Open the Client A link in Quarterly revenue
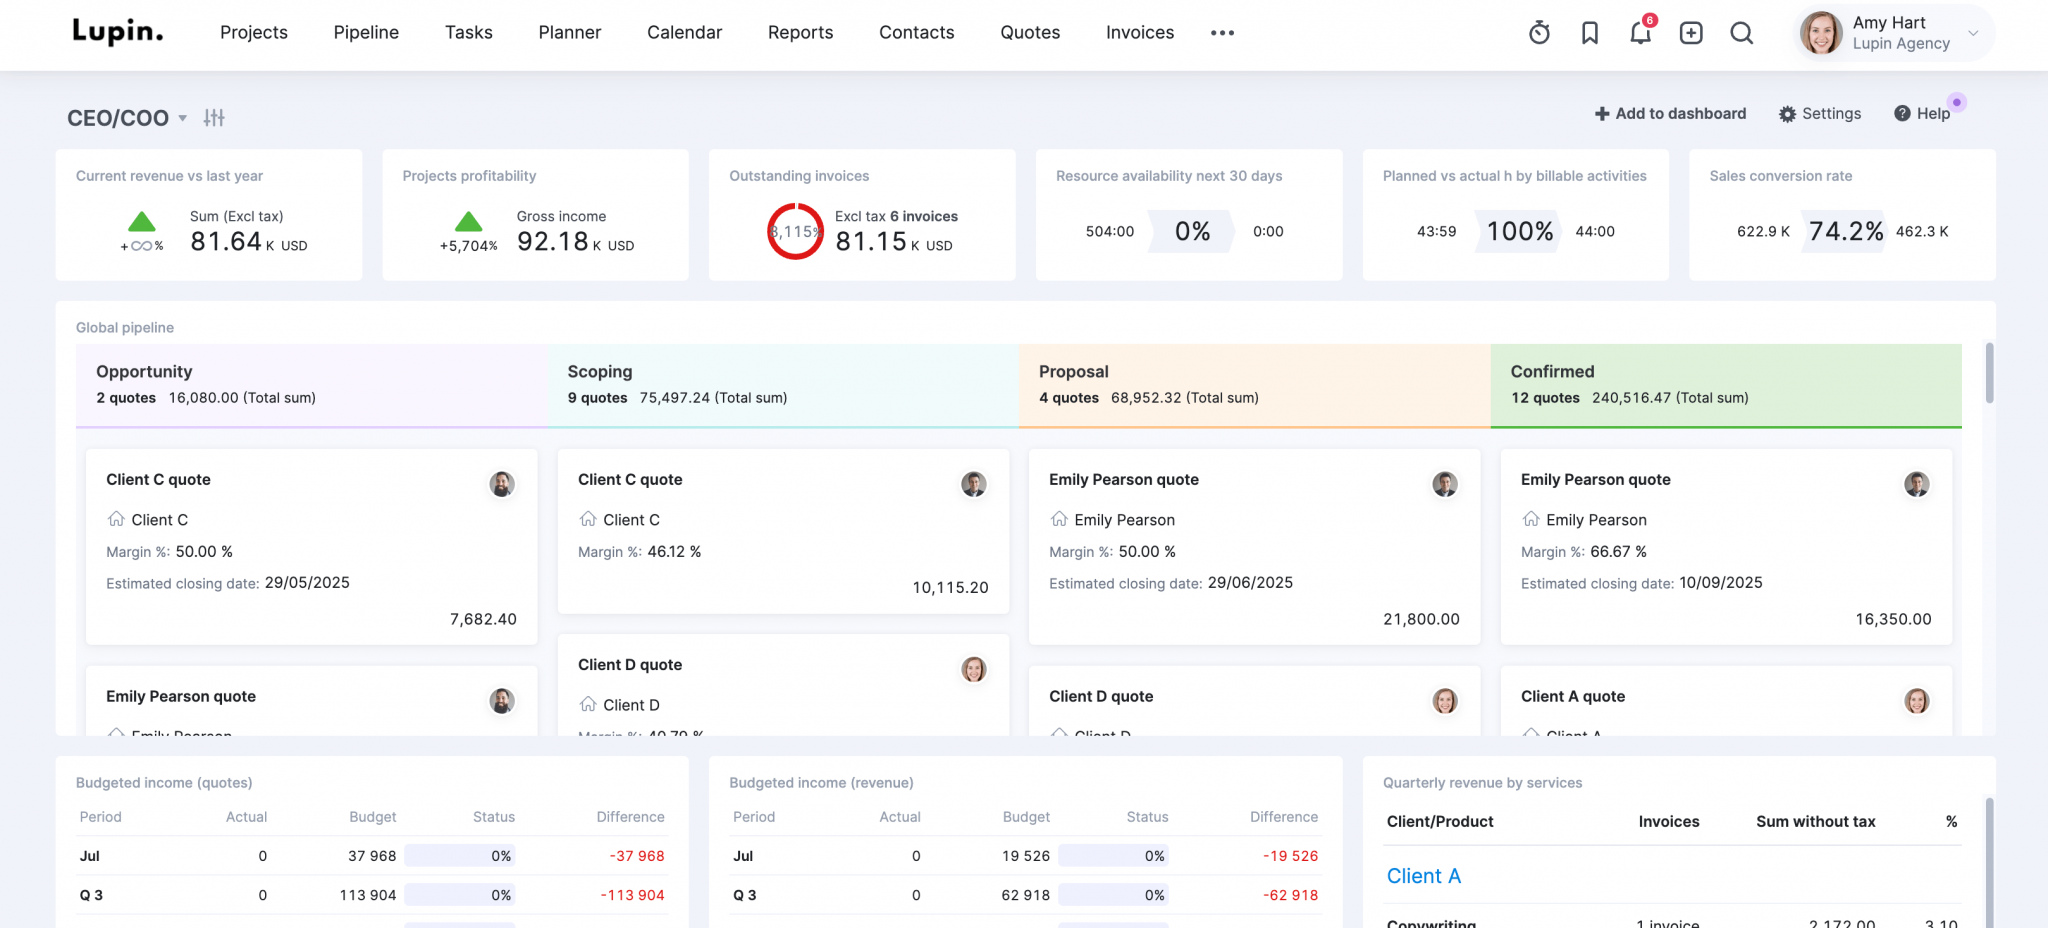This screenshot has height=928, width=2048. click(1423, 875)
